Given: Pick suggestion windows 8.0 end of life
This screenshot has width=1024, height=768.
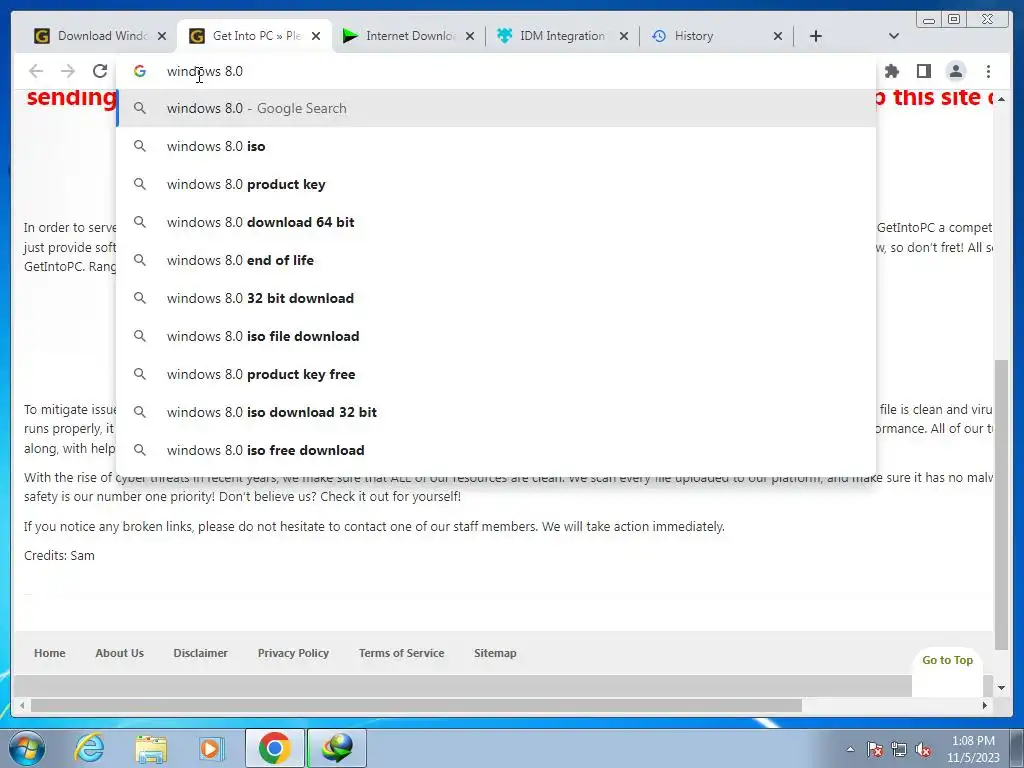Looking at the screenshot, I should 496,260.
